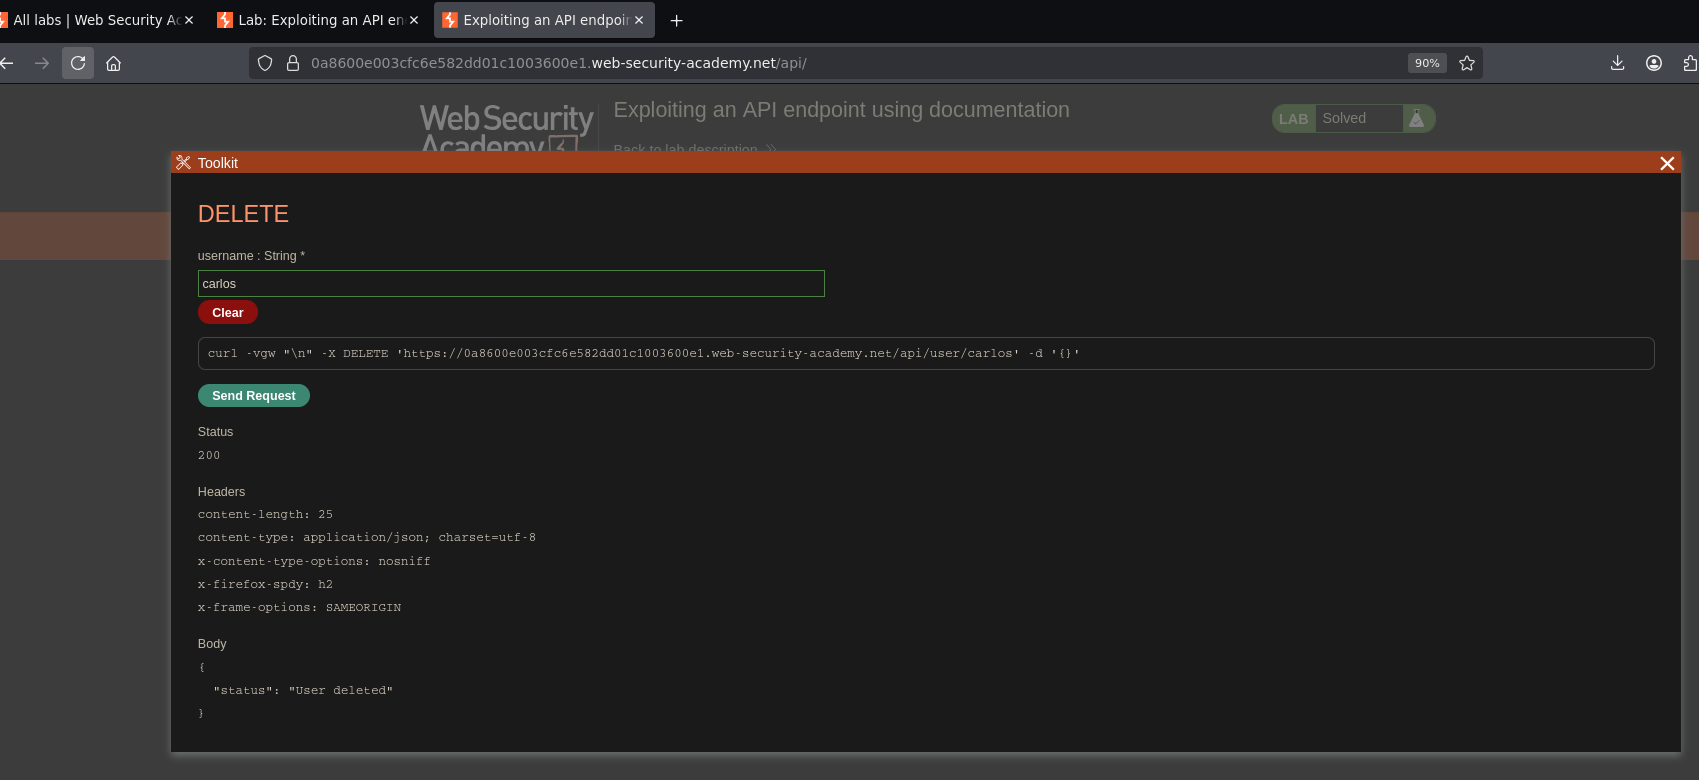Switch to Lab: Exploiting an API tab
Screen dimensions: 1699x780
(319, 20)
